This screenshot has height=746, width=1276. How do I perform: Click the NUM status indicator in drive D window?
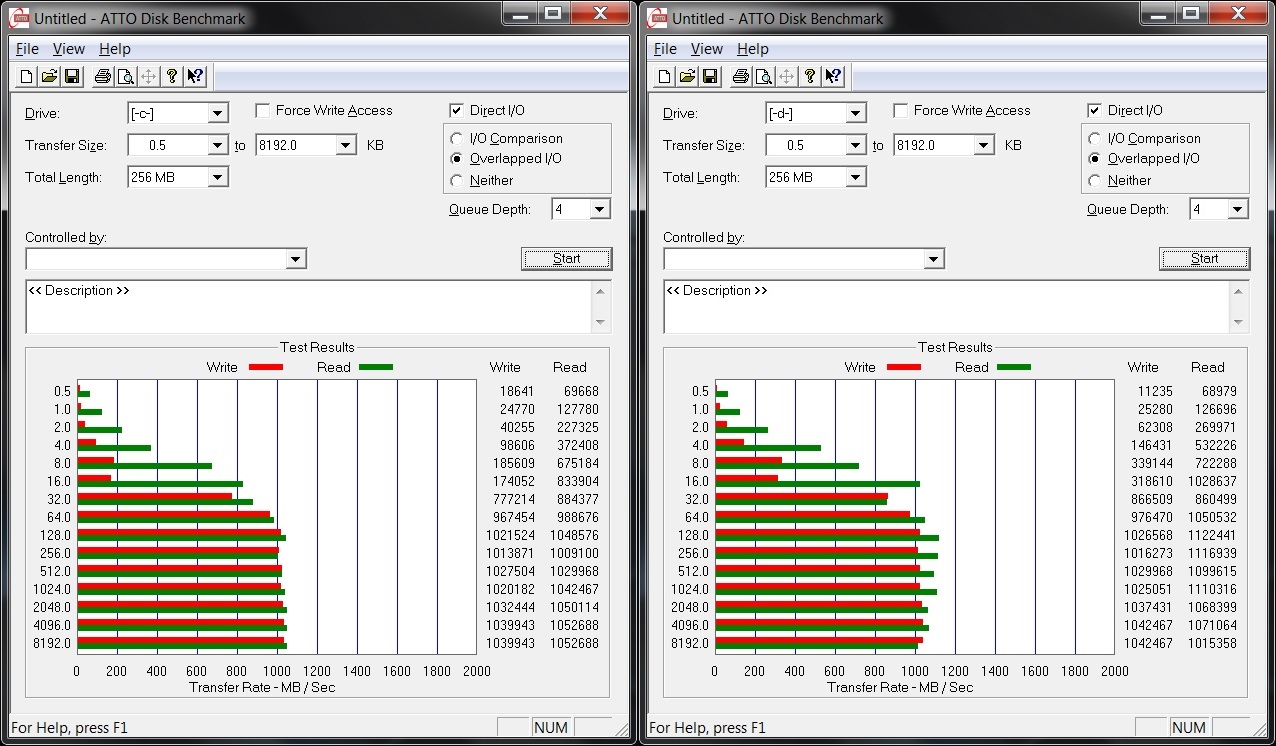pos(1189,728)
